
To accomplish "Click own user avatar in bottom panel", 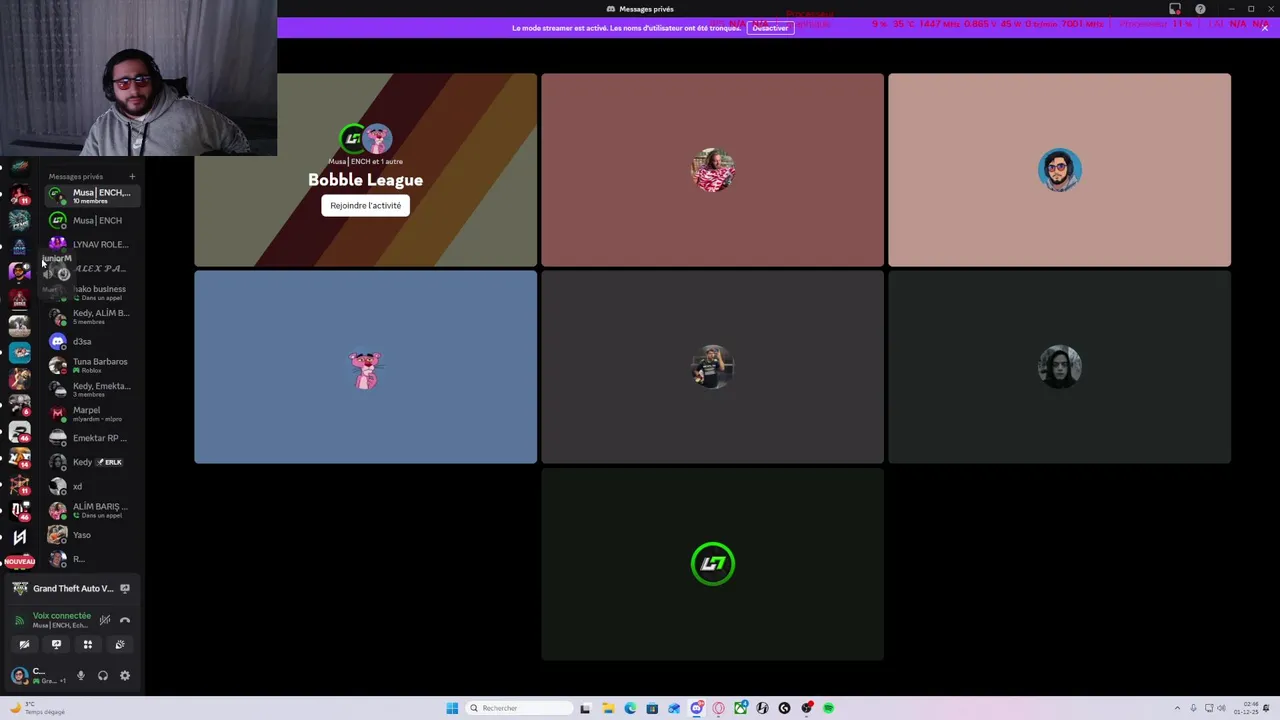I will [19, 675].
